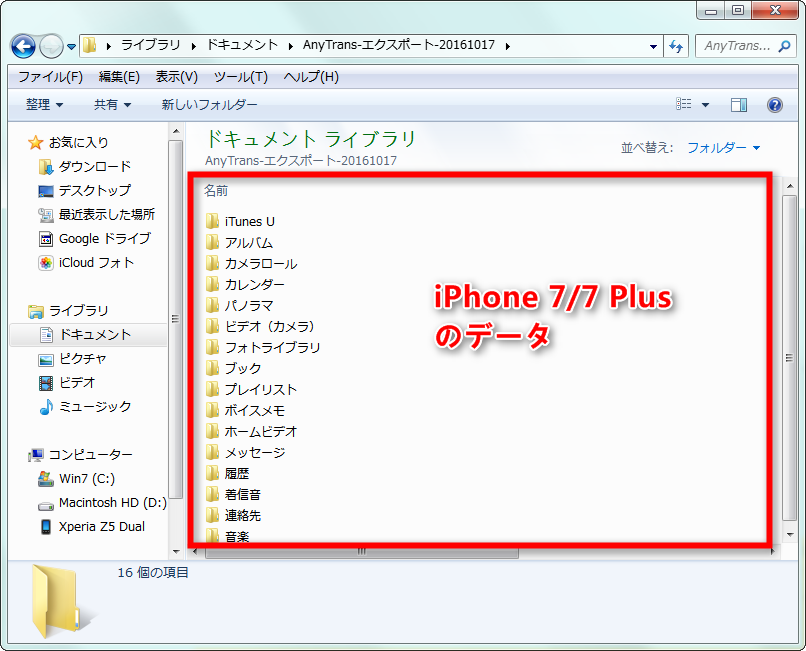806x651 pixels.
Task: Select the 履歴 folder icon
Action: pos(212,474)
